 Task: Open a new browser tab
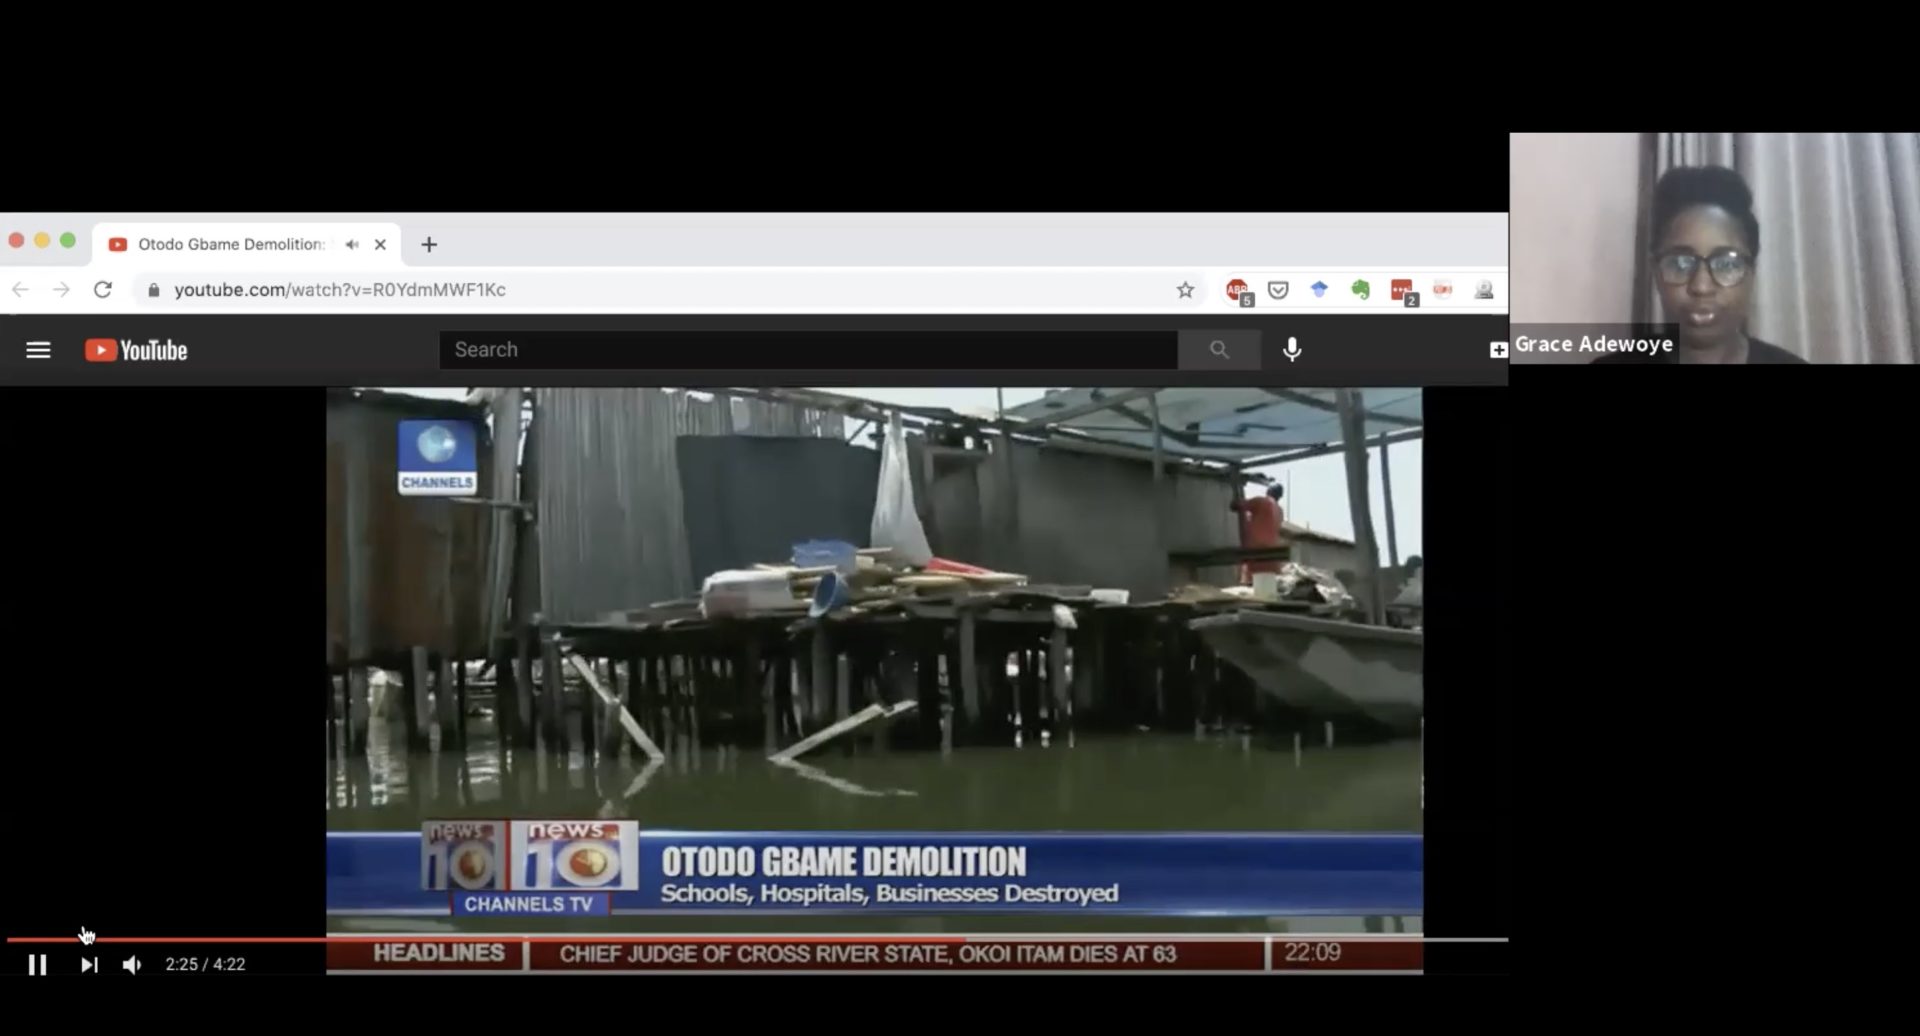point(429,244)
